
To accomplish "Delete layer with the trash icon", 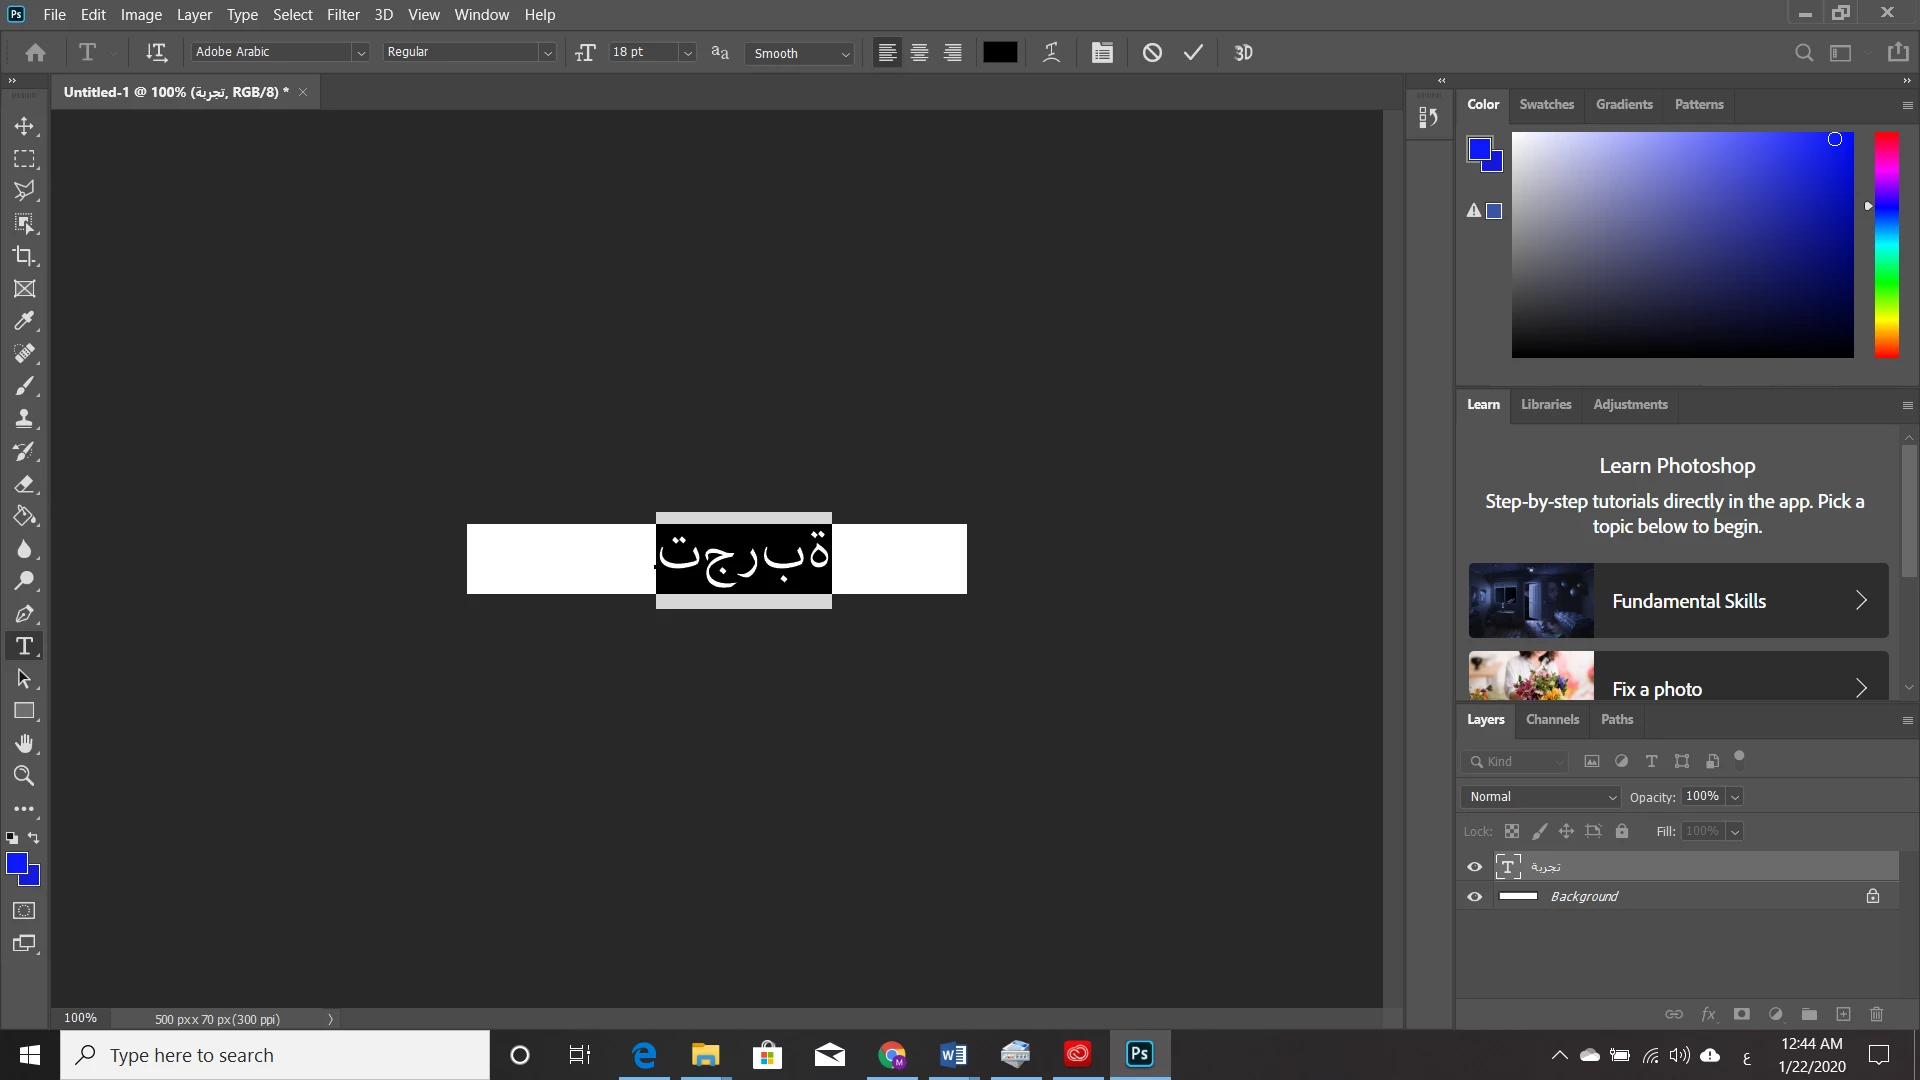I will pyautogui.click(x=1876, y=1014).
